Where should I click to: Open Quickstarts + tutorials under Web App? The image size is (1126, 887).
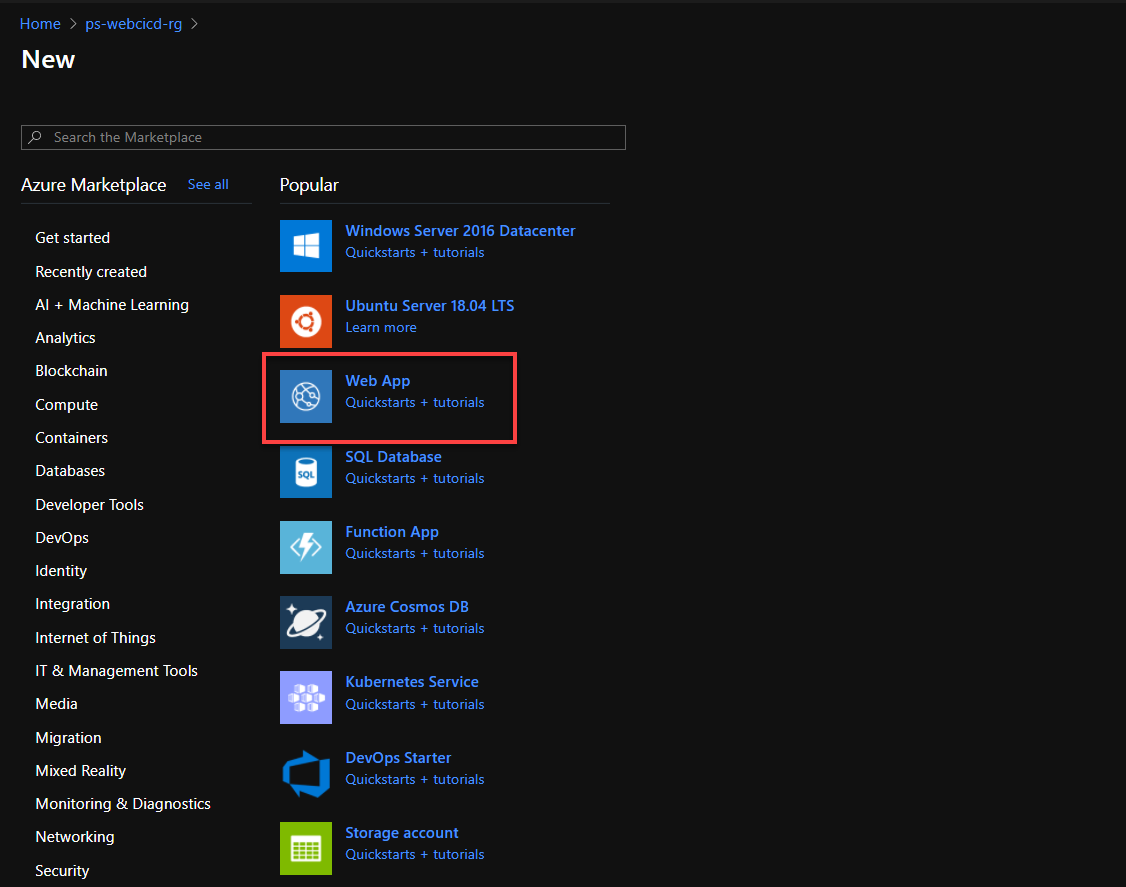414,402
